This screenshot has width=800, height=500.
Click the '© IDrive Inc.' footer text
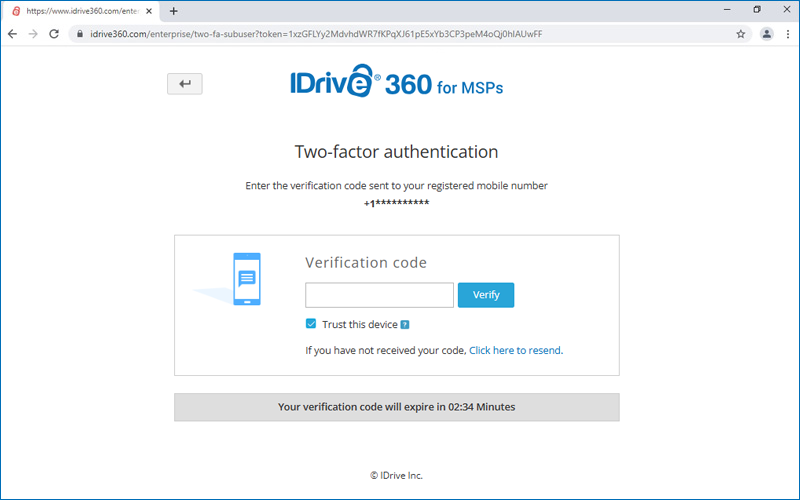point(396,476)
